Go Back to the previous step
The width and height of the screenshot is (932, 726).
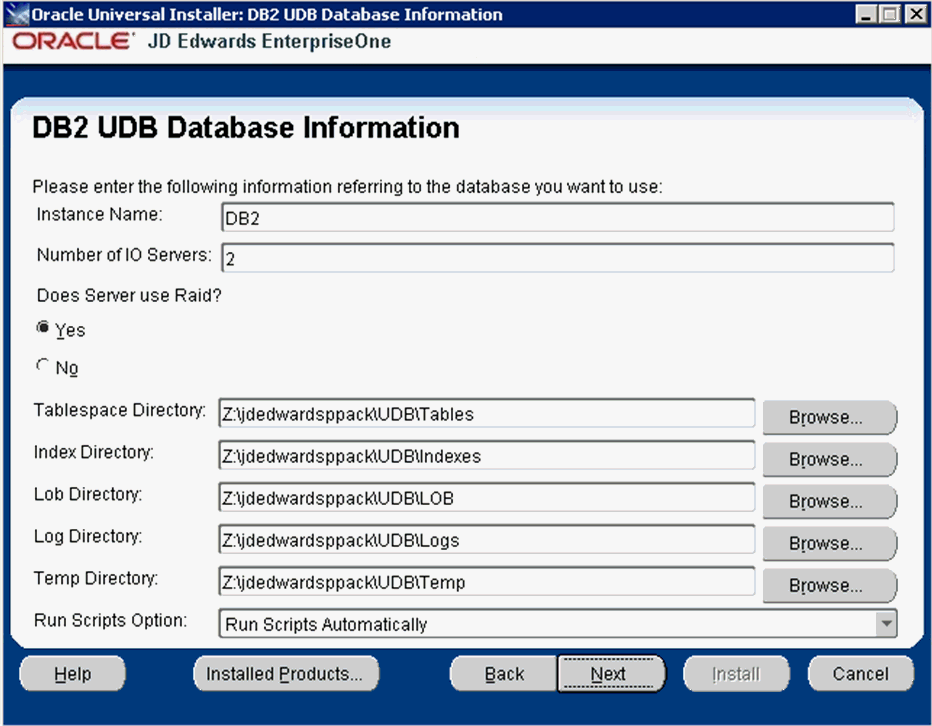point(504,674)
